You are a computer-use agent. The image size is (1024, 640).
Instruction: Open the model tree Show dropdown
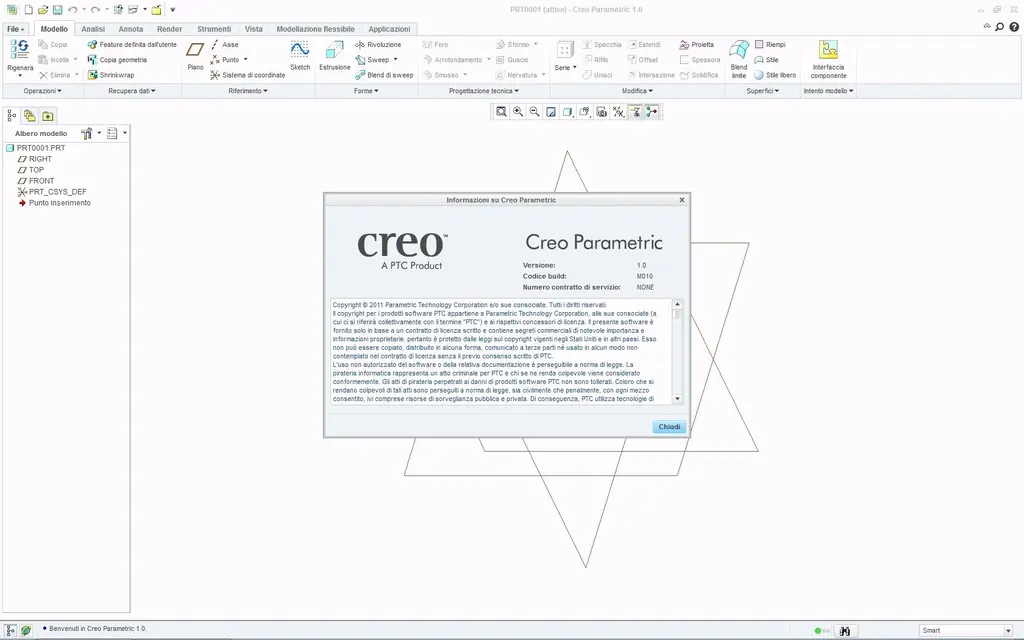coord(116,133)
